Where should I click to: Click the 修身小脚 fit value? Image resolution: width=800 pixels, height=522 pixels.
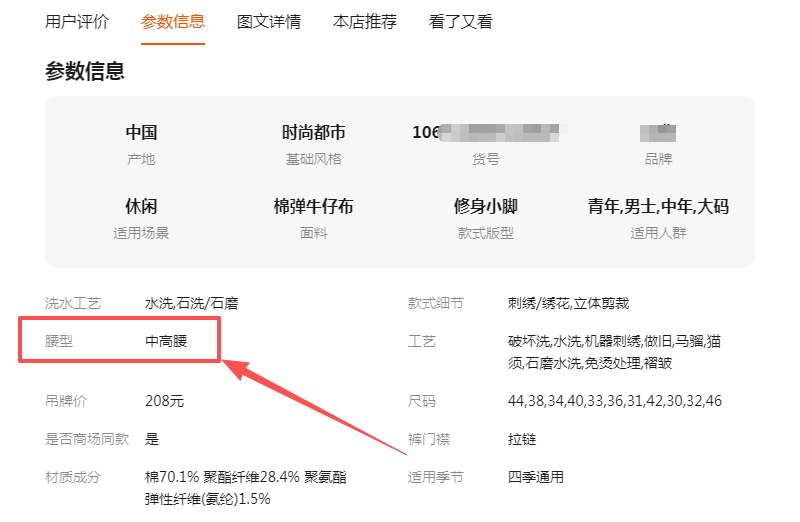485,207
